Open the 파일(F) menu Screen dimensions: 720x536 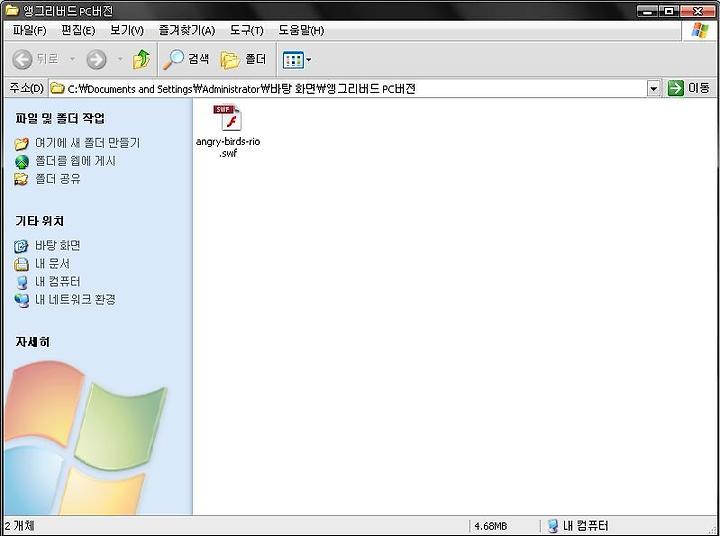[29, 30]
